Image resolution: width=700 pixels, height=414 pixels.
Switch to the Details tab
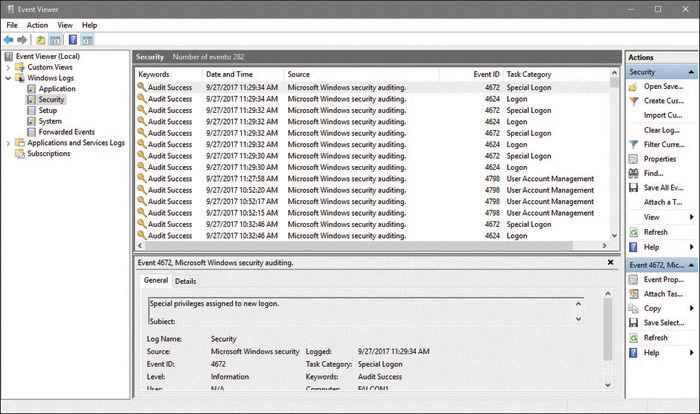coord(185,281)
